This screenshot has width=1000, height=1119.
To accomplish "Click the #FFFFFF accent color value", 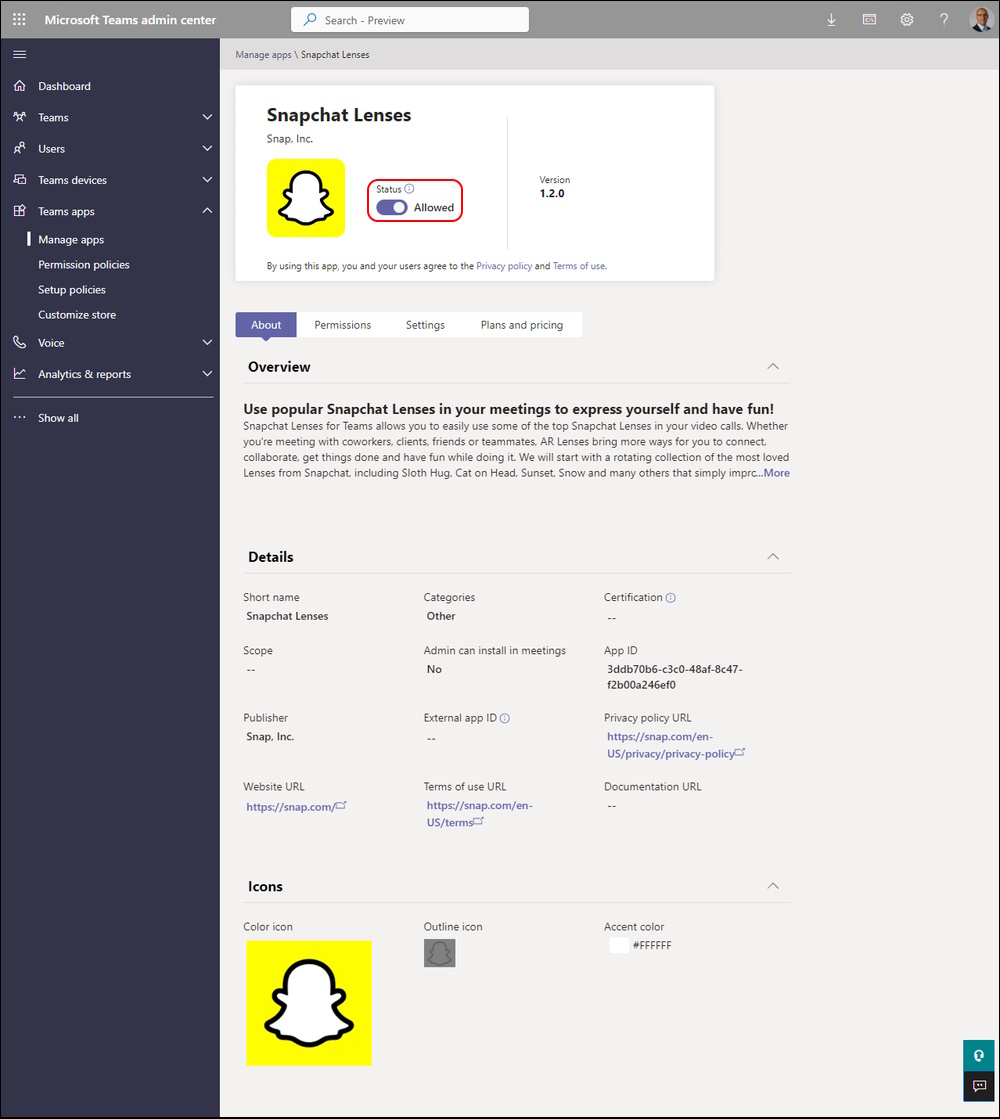I will (x=652, y=946).
